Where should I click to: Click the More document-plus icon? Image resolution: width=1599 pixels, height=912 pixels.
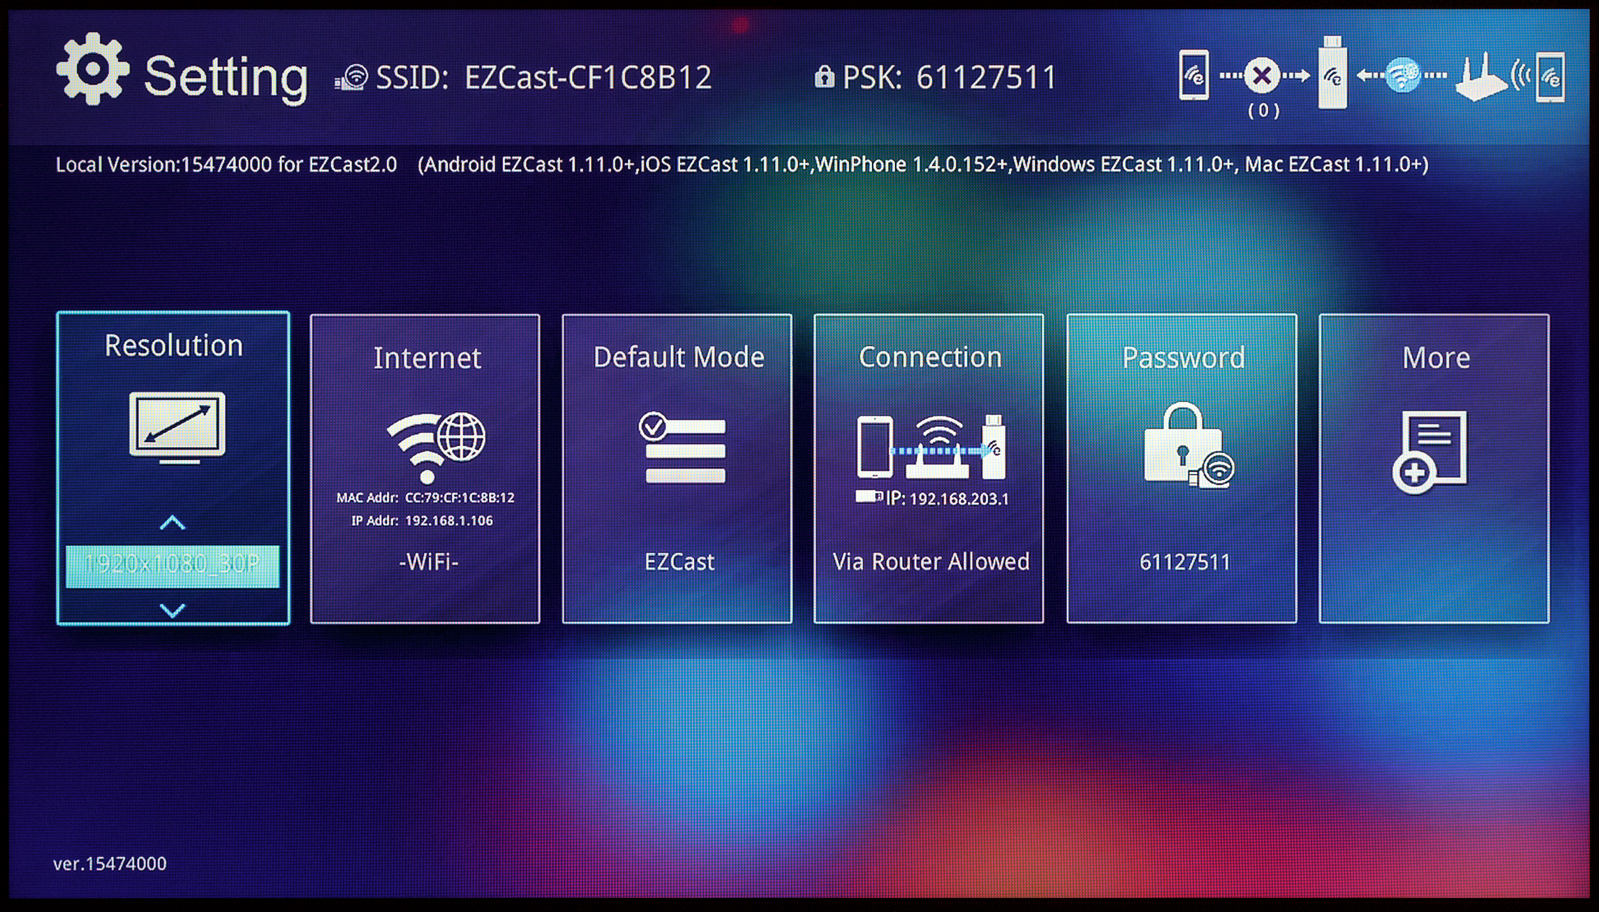pyautogui.click(x=1430, y=452)
